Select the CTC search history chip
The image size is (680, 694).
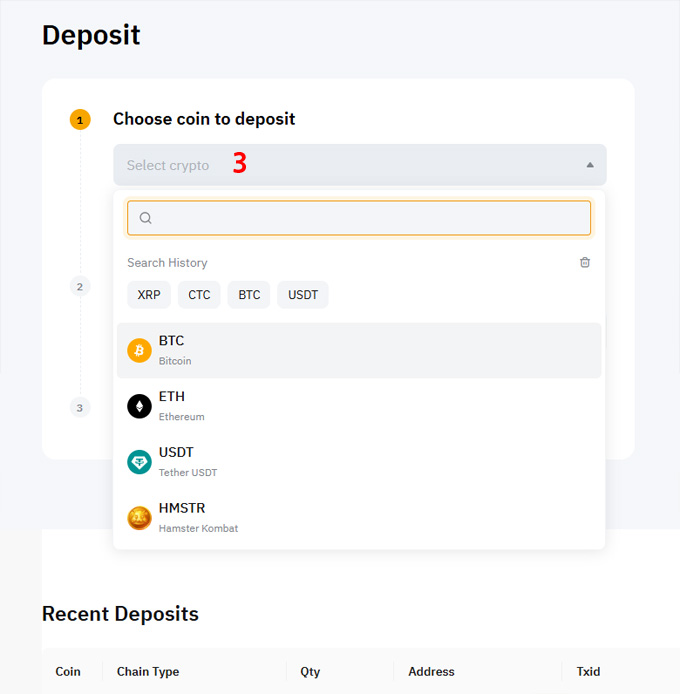pyautogui.click(x=199, y=295)
